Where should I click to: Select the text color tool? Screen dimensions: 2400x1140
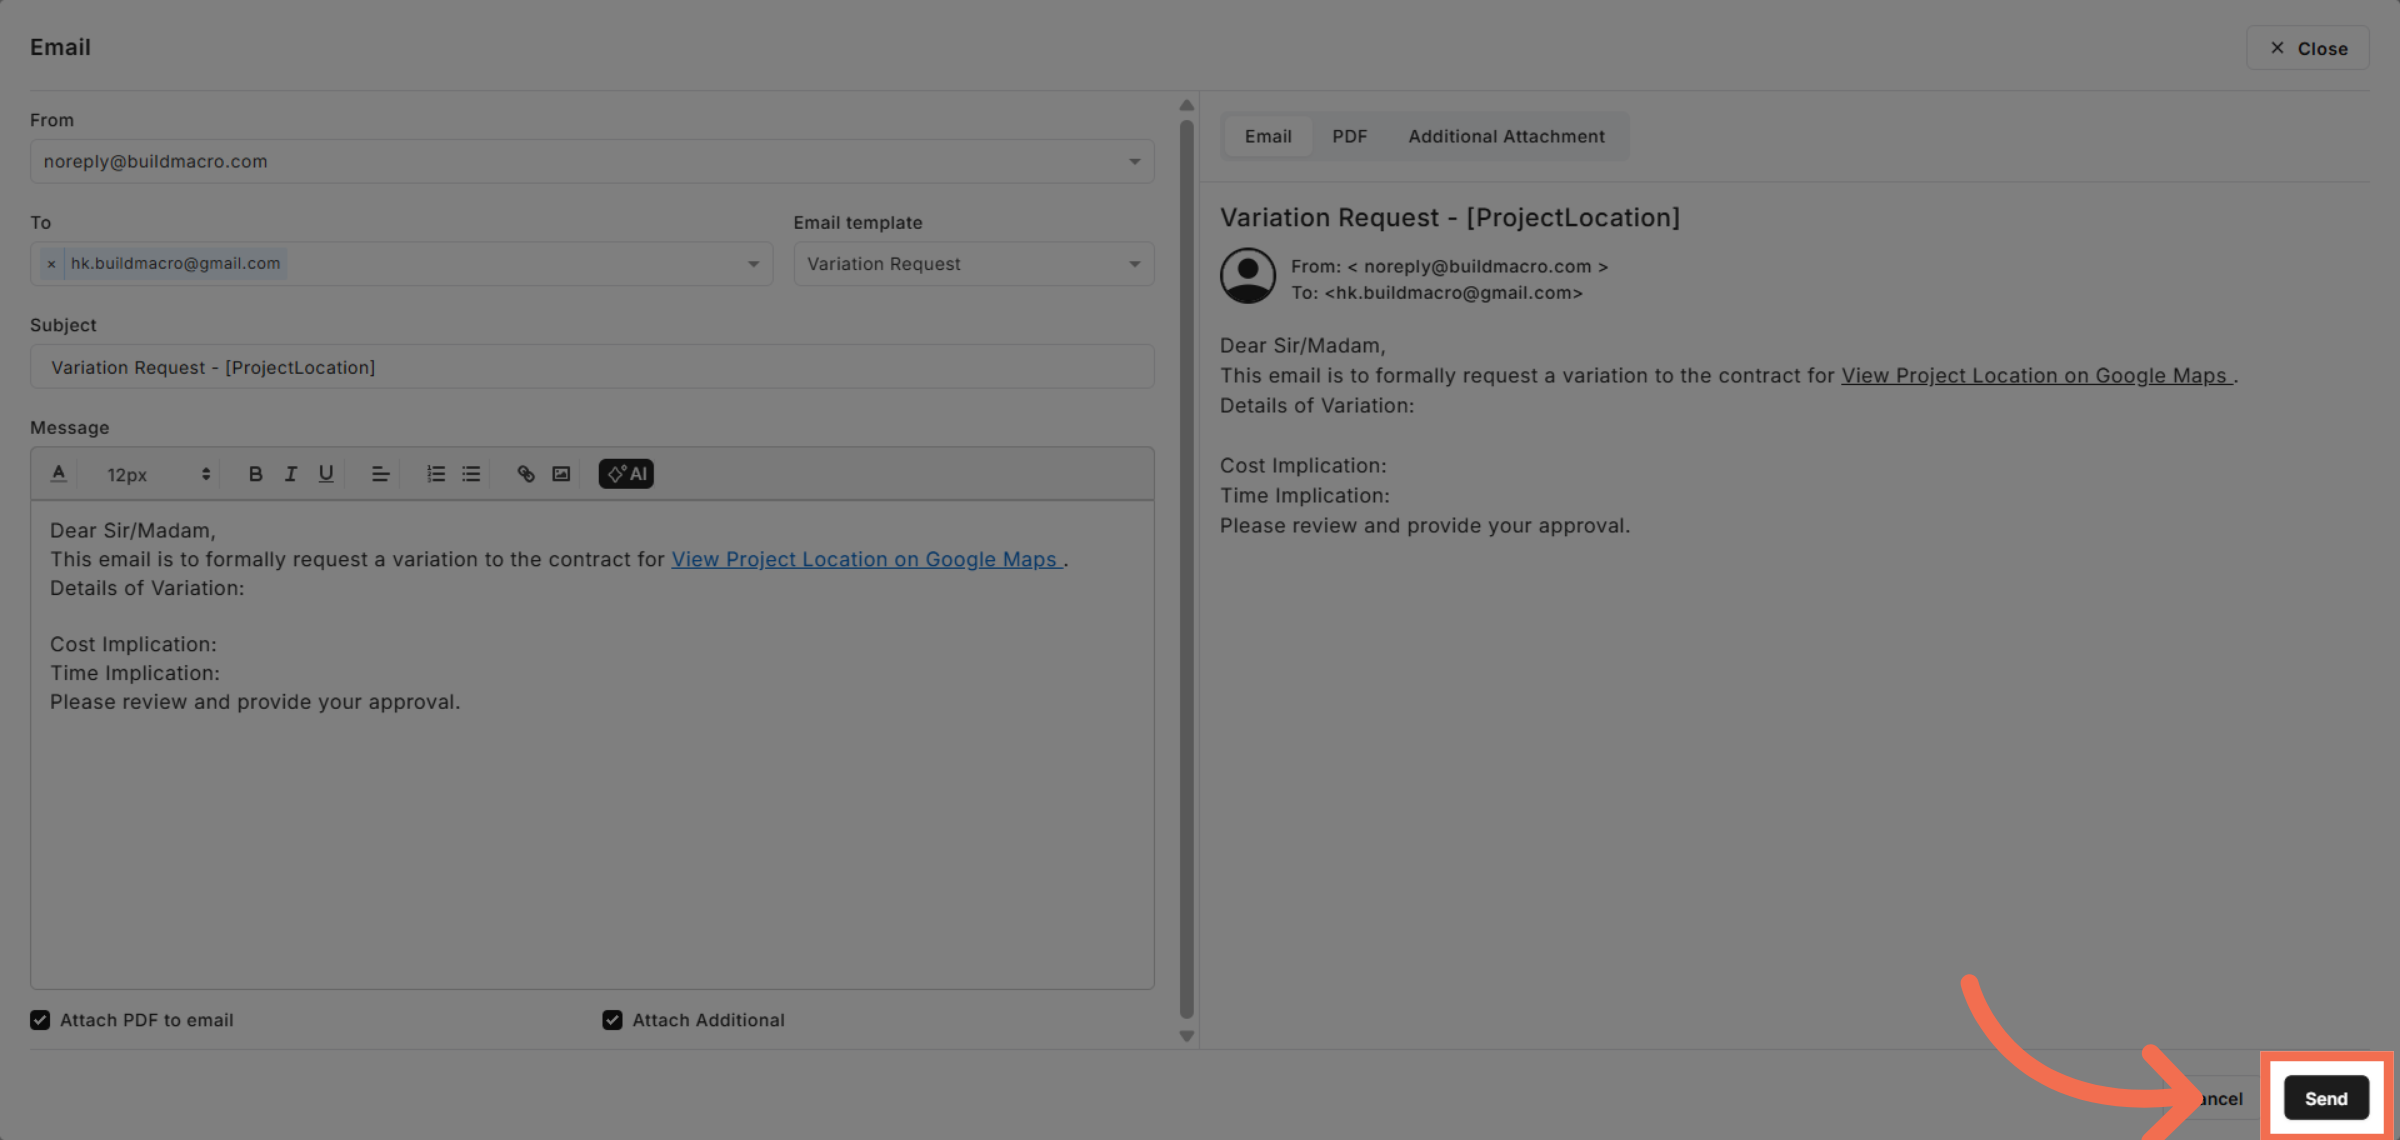tap(58, 473)
